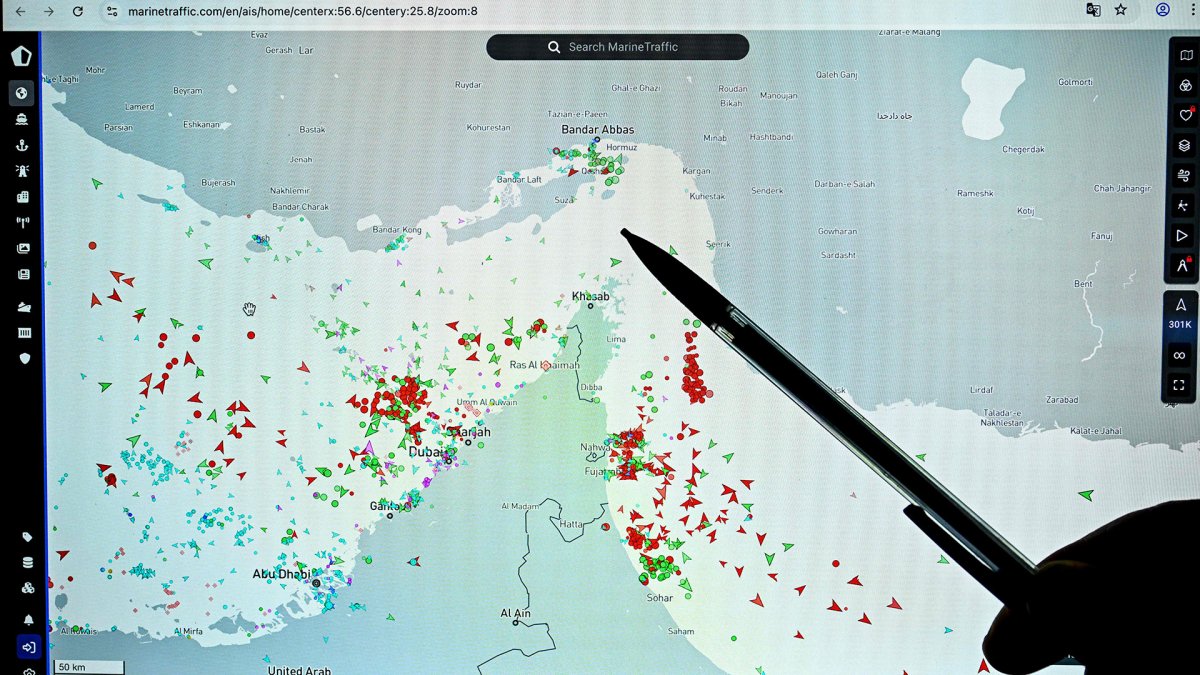Open the map type selector
The width and height of the screenshot is (1200, 675).
(1183, 56)
